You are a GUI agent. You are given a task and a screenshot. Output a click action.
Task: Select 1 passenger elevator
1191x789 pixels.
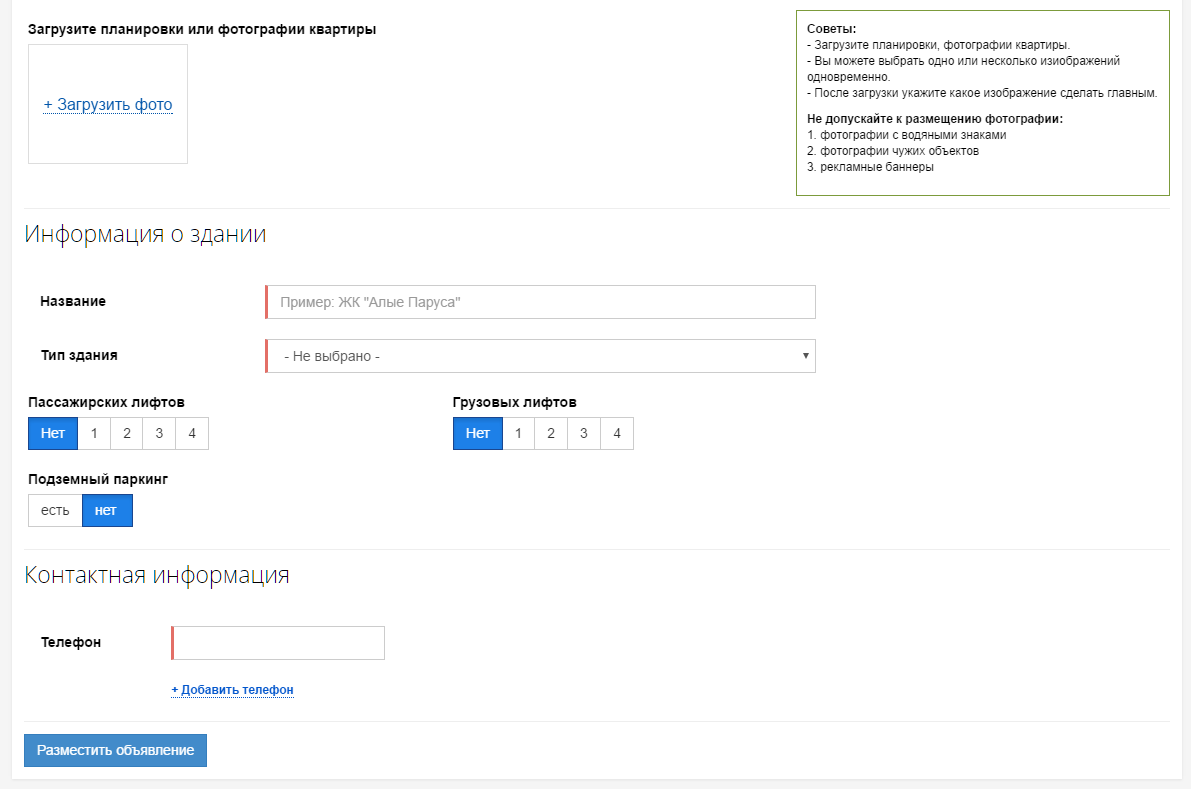94,434
